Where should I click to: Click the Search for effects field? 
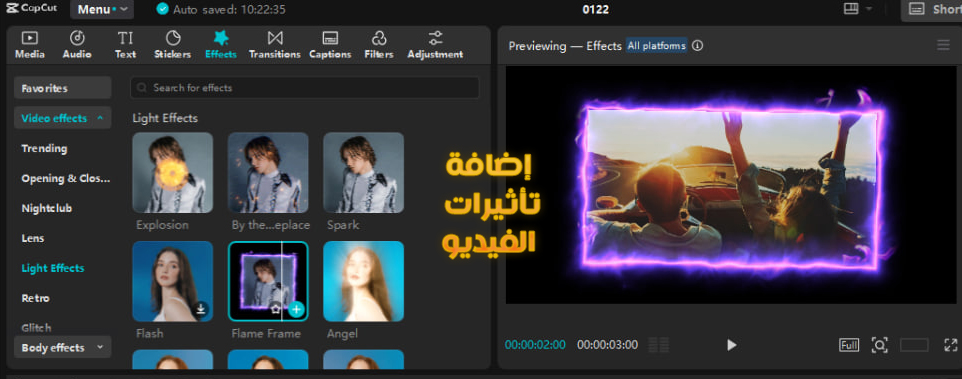pyautogui.click(x=304, y=88)
